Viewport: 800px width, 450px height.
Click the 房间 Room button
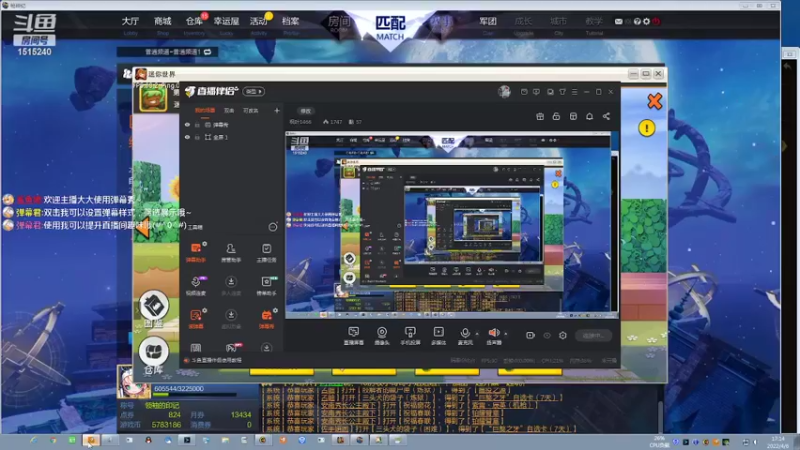(339, 23)
